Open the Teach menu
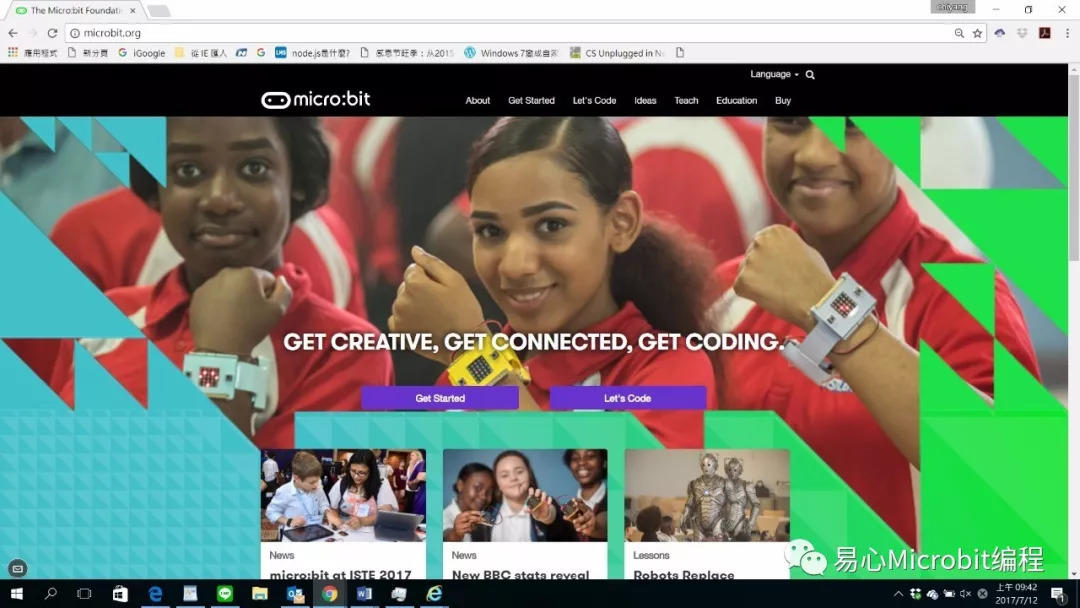1080x608 pixels. [x=686, y=101]
